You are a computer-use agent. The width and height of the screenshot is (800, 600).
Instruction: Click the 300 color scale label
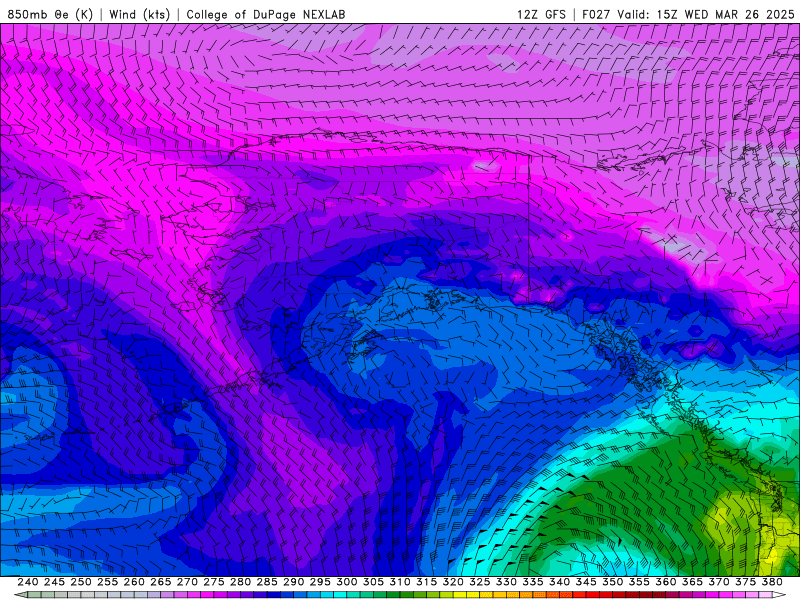pos(346,582)
